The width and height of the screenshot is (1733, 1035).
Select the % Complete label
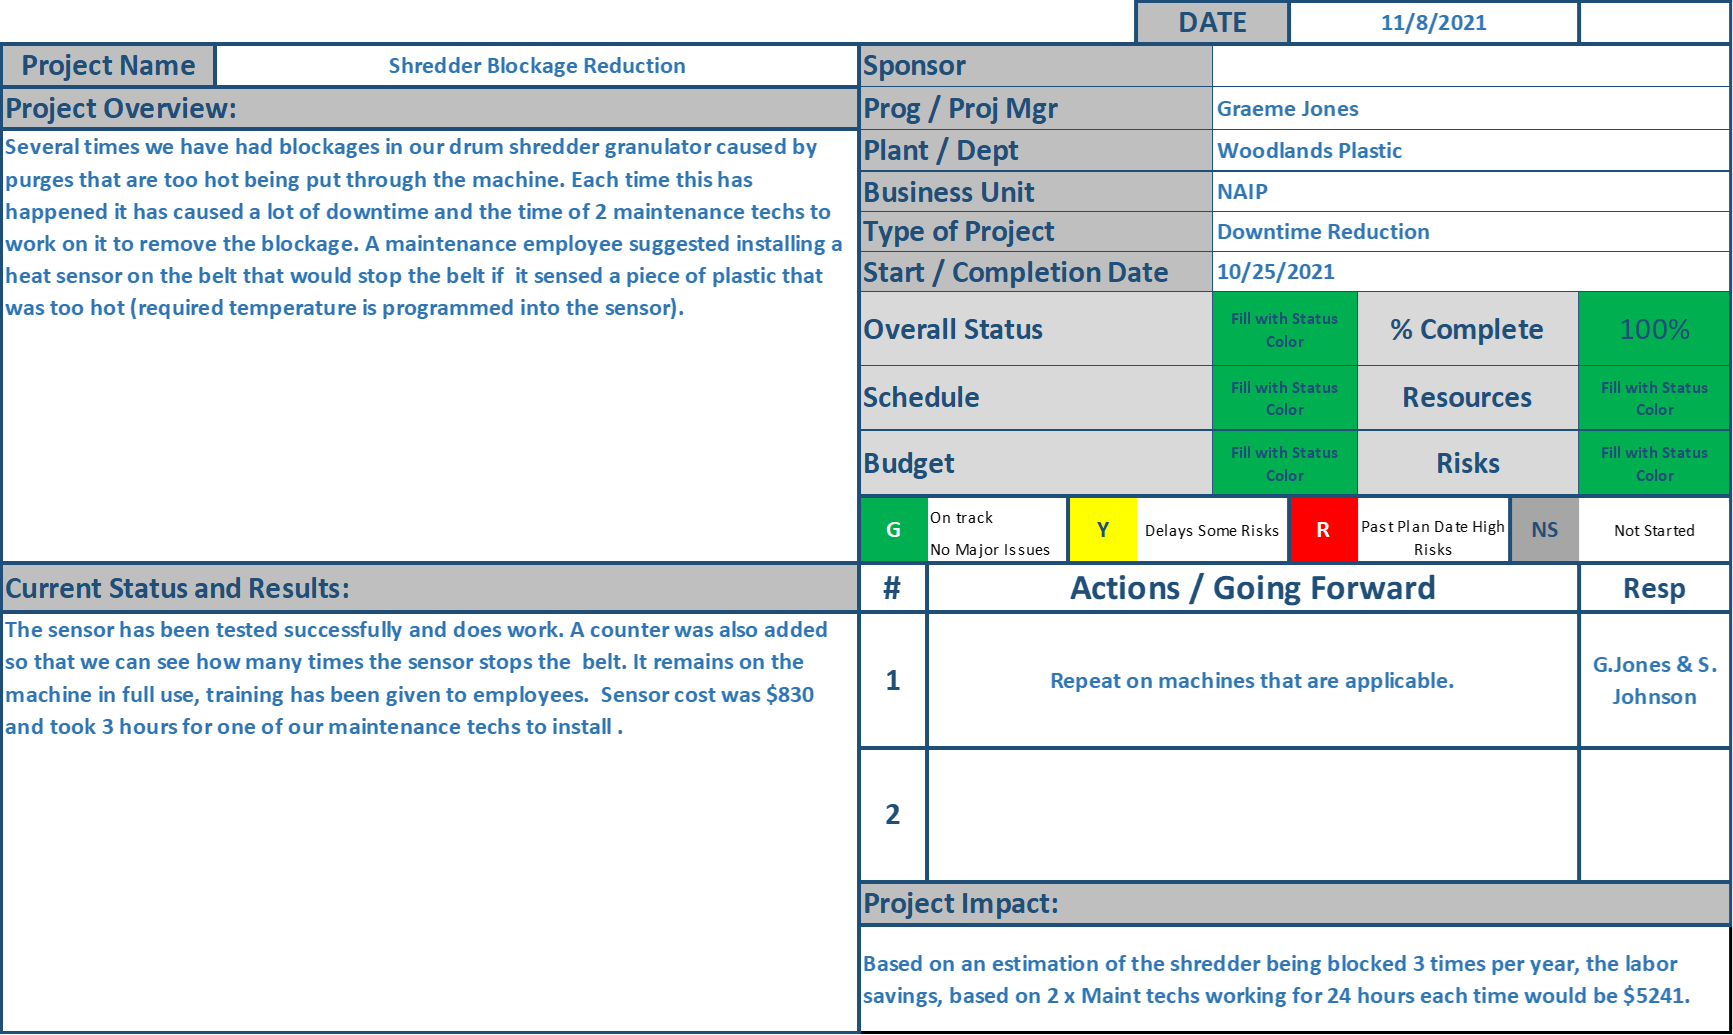point(1467,329)
